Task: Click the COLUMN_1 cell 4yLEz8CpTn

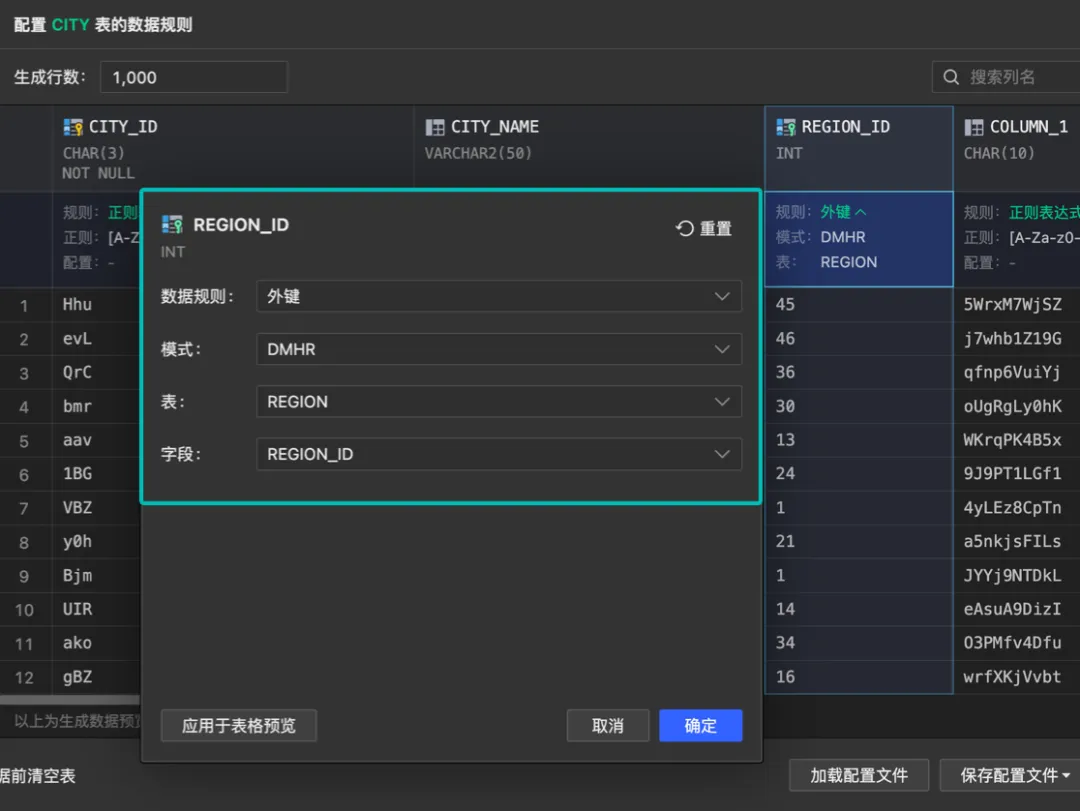Action: [1012, 507]
